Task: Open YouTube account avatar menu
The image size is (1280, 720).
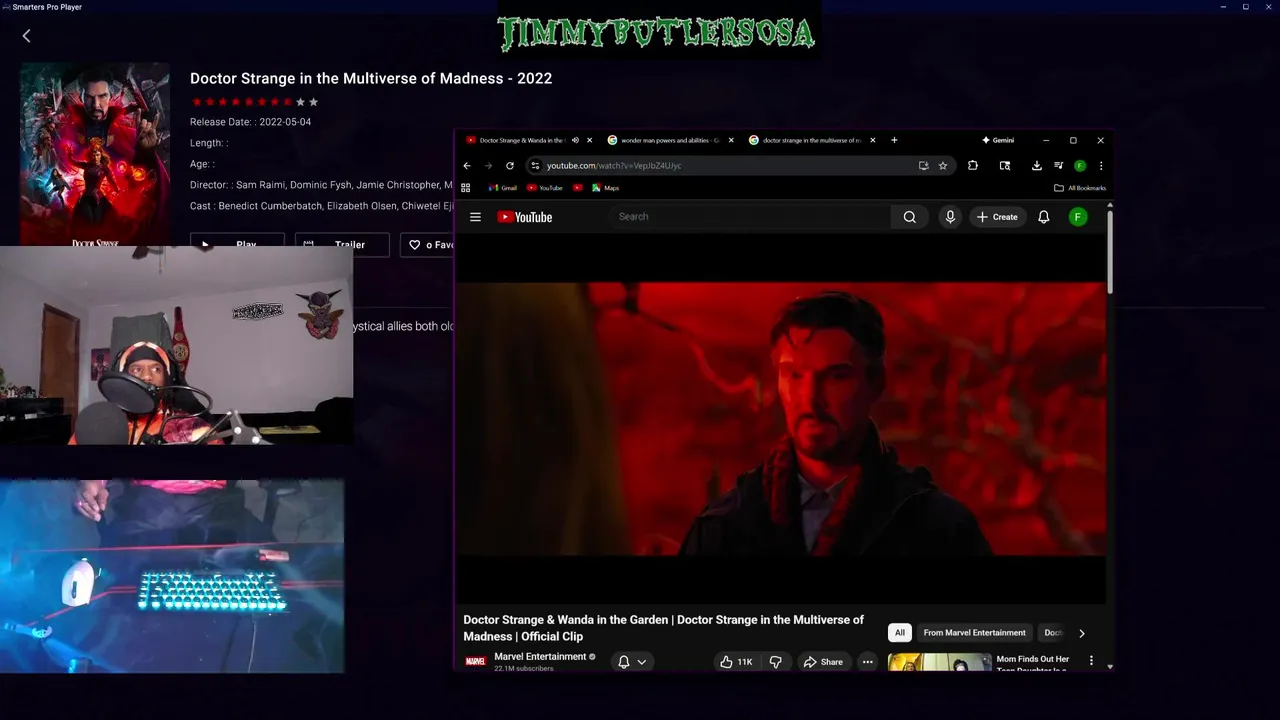Action: pyautogui.click(x=1078, y=217)
